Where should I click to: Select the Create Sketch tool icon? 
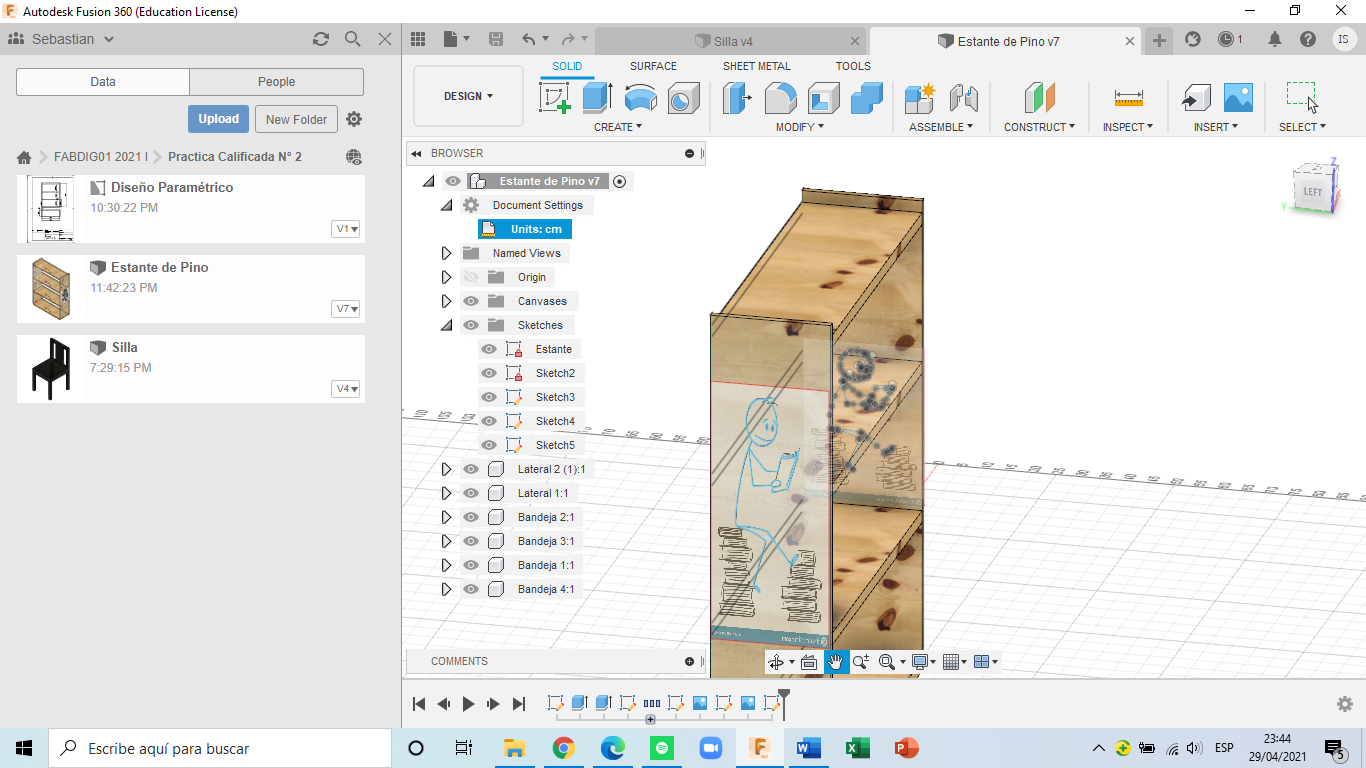(x=554, y=98)
